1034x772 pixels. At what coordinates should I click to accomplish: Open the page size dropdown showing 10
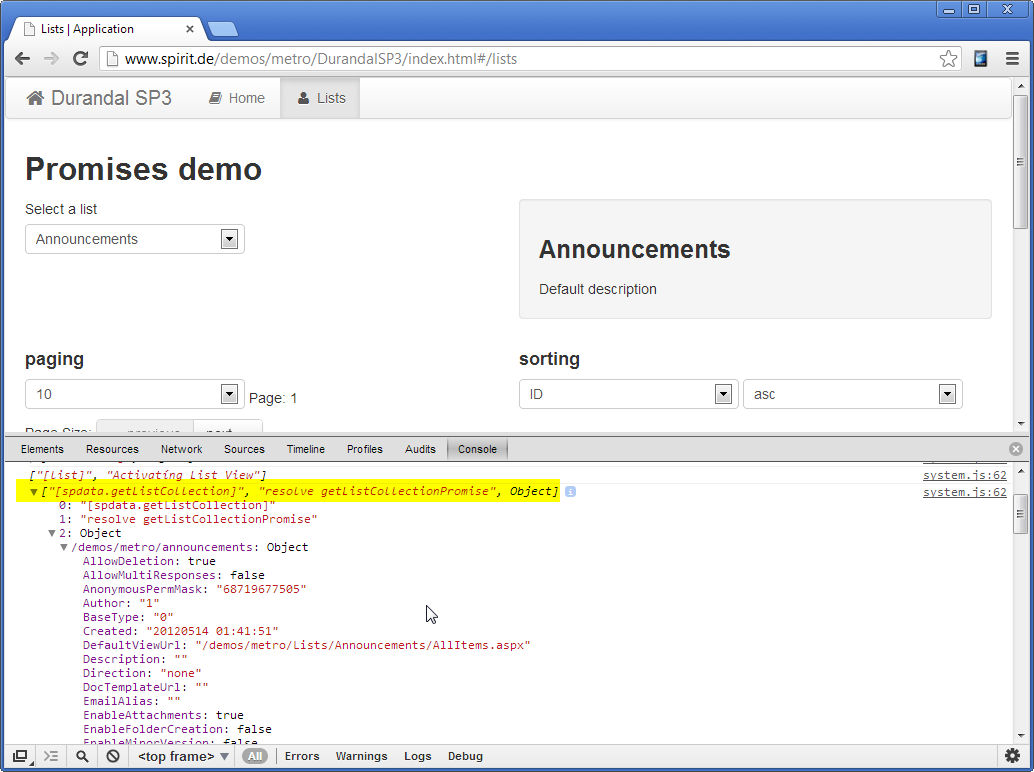coord(135,394)
